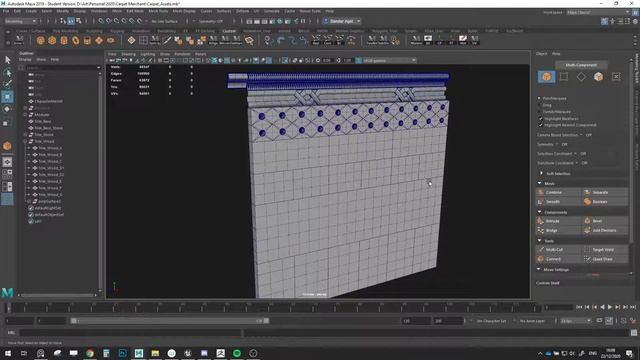Click the playback range slider bar

click(169, 321)
